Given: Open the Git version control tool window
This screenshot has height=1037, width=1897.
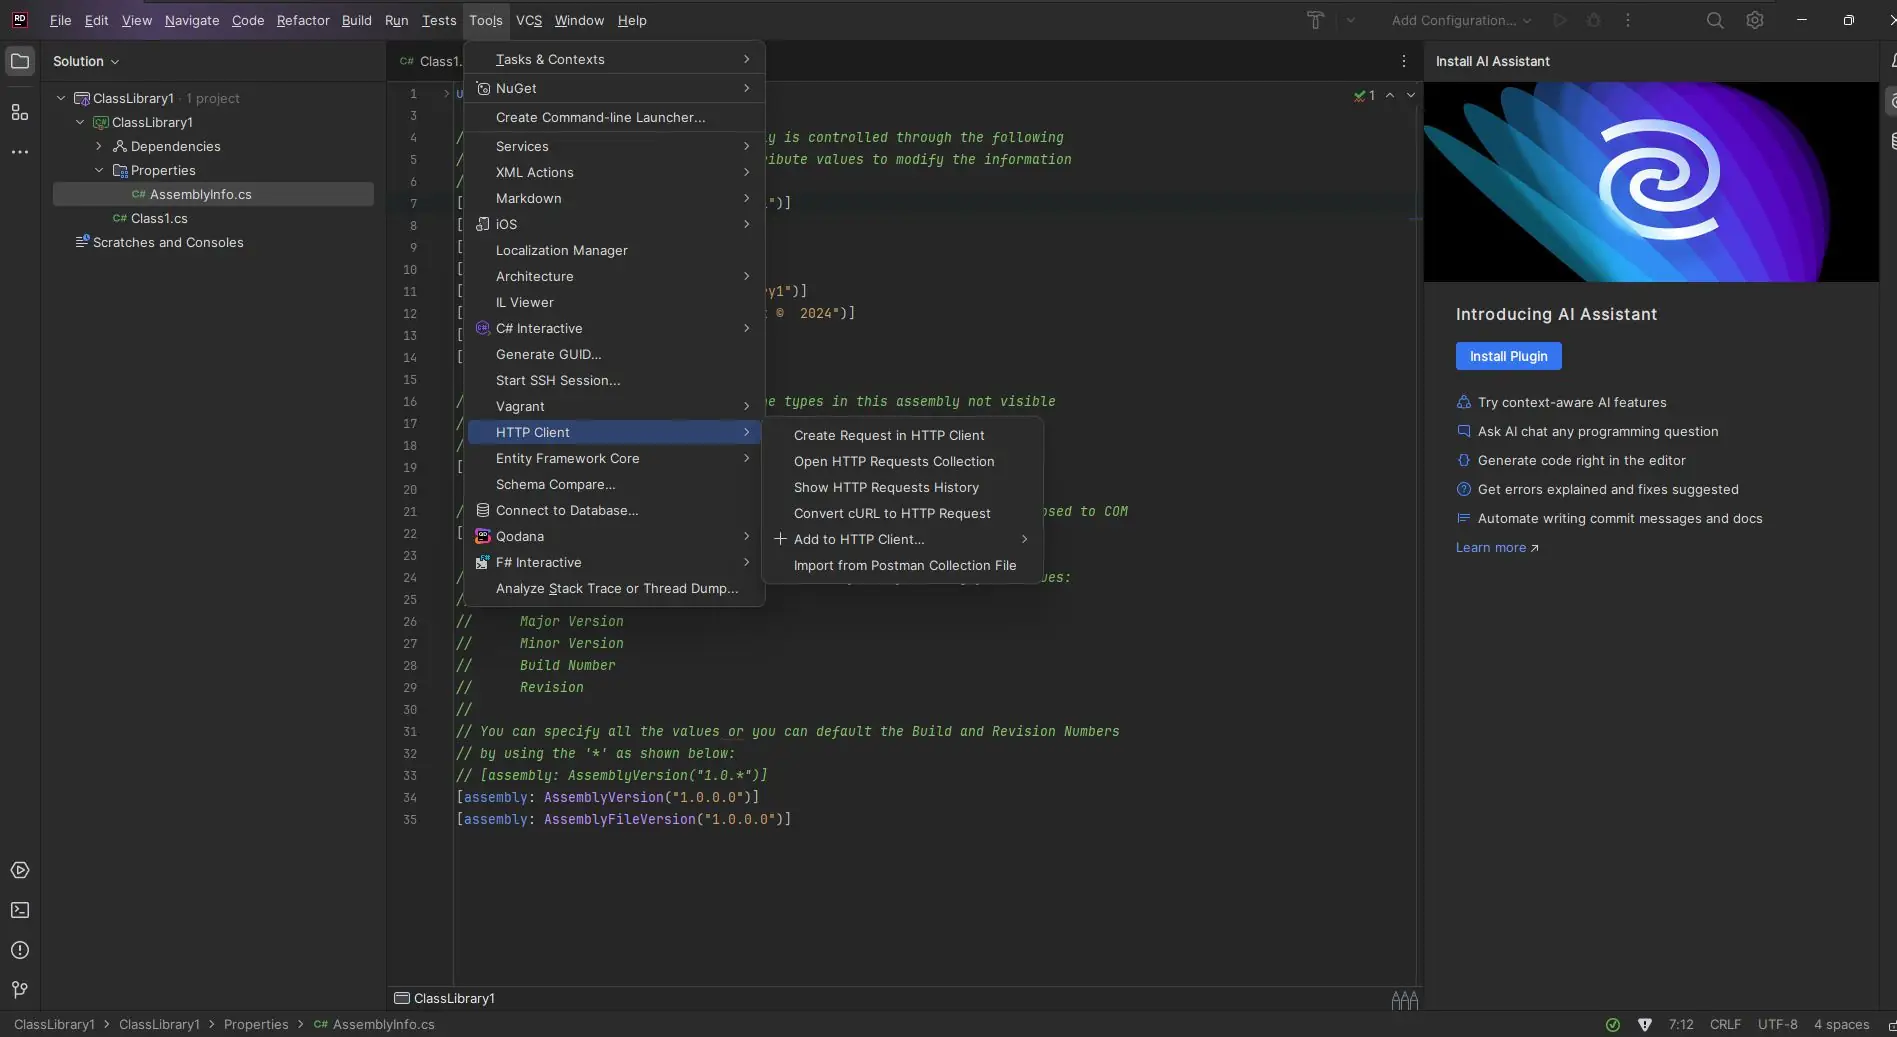Looking at the screenshot, I should pos(20,989).
